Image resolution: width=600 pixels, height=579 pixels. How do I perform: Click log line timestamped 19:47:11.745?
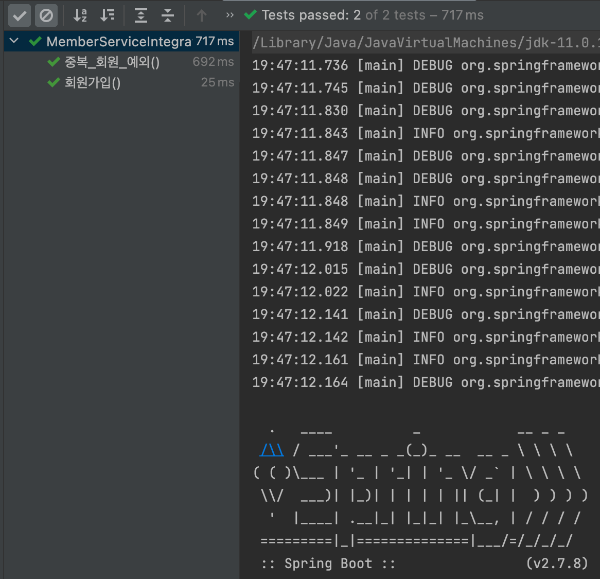tap(426, 88)
